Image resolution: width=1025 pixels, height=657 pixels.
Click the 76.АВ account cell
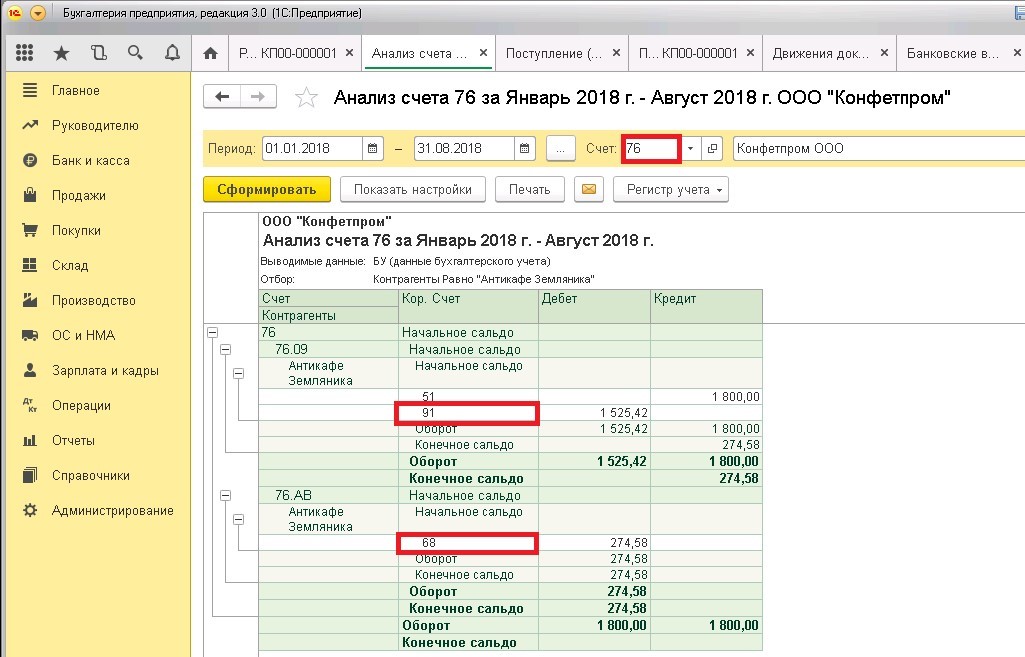click(x=329, y=496)
